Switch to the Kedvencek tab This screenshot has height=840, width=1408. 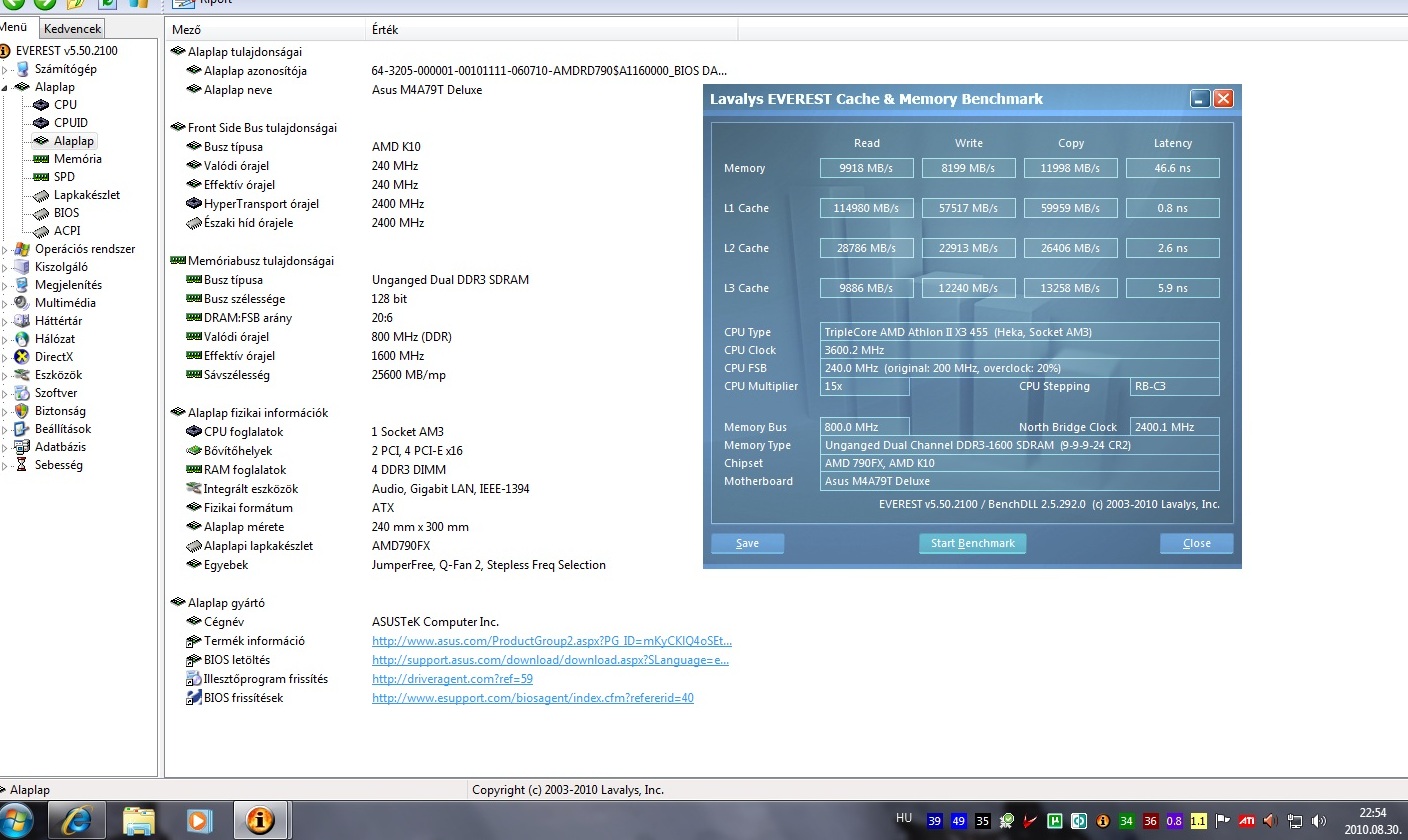(x=73, y=29)
